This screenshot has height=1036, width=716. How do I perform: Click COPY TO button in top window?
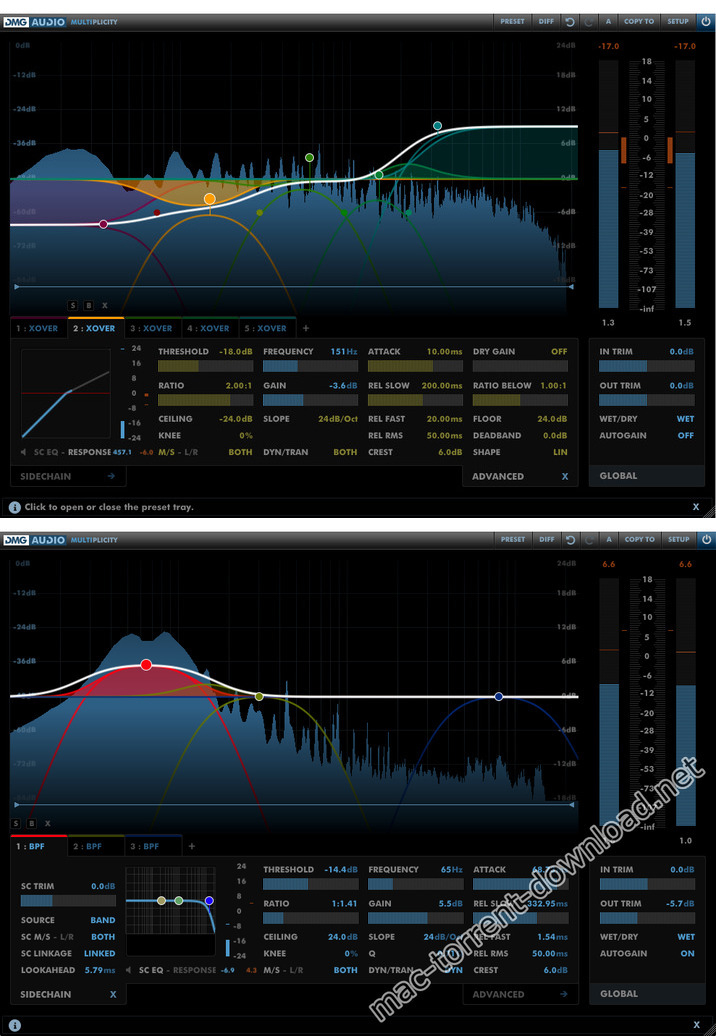(639, 21)
